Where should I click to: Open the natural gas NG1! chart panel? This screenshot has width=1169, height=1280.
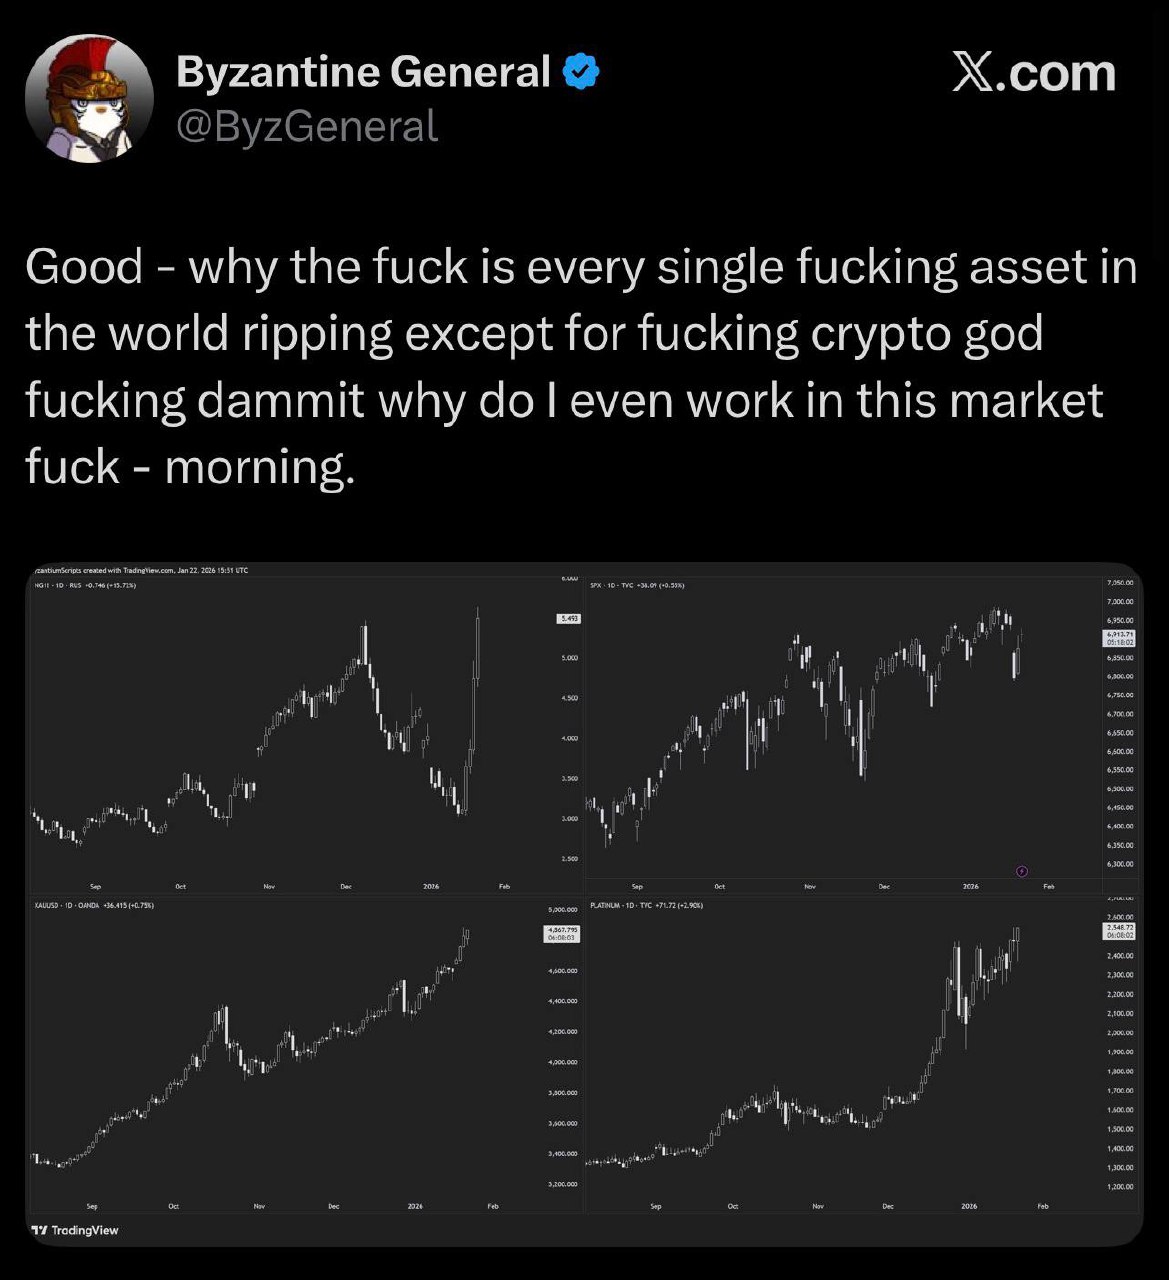click(290, 730)
